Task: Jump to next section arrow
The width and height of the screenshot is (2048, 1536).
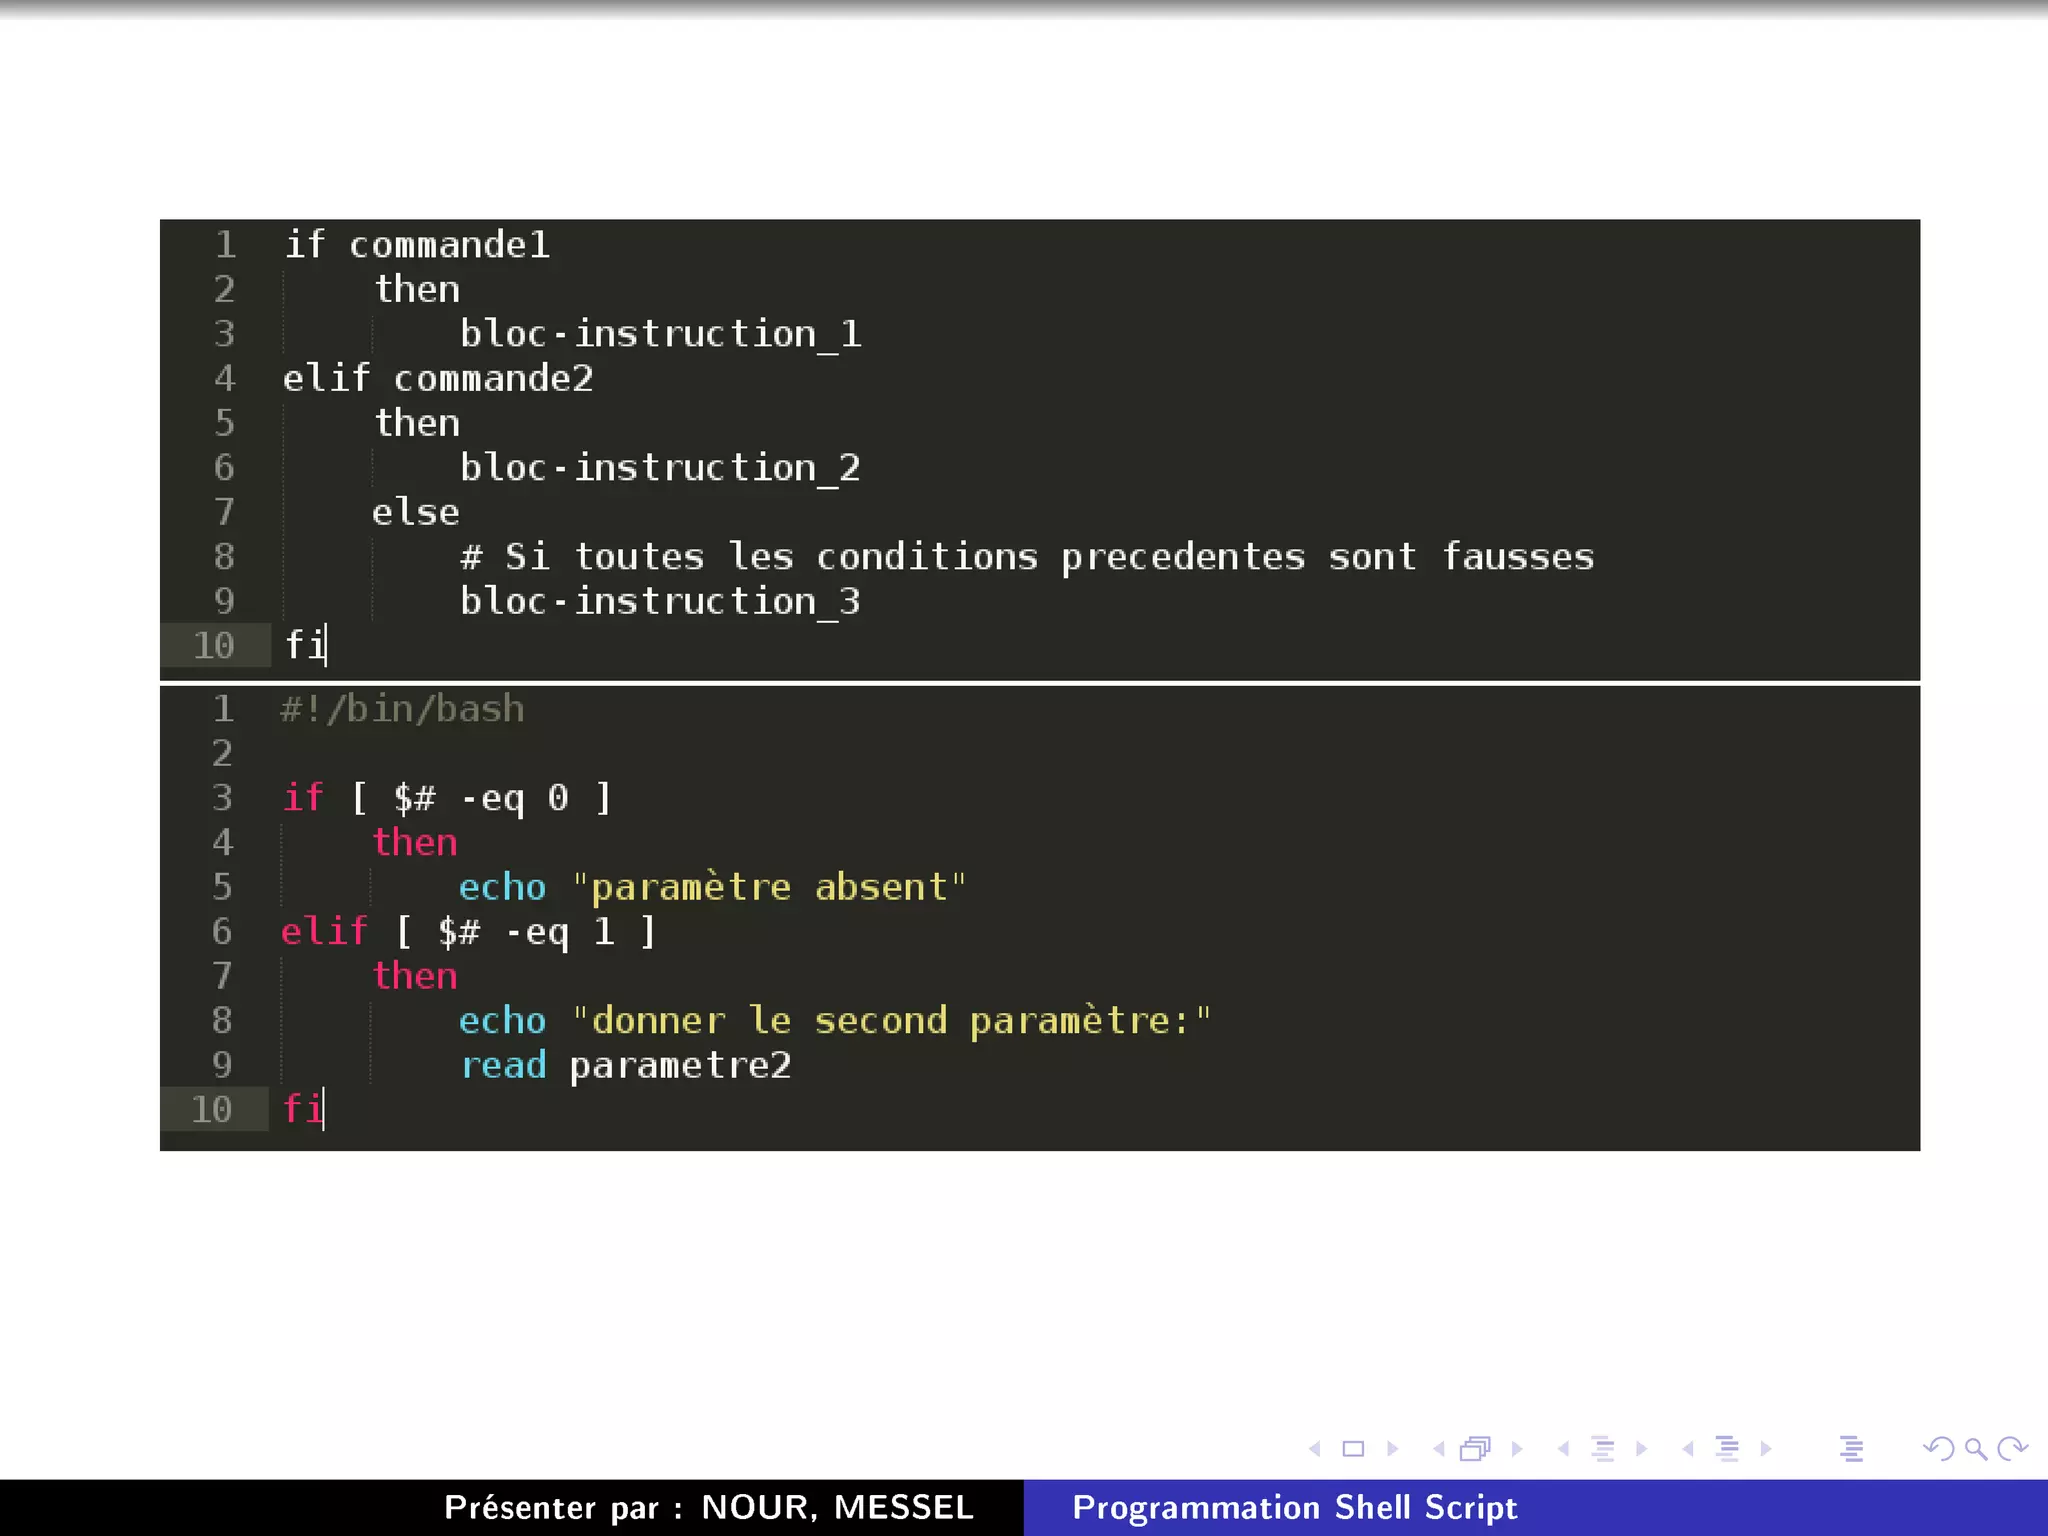Action: click(1766, 1449)
